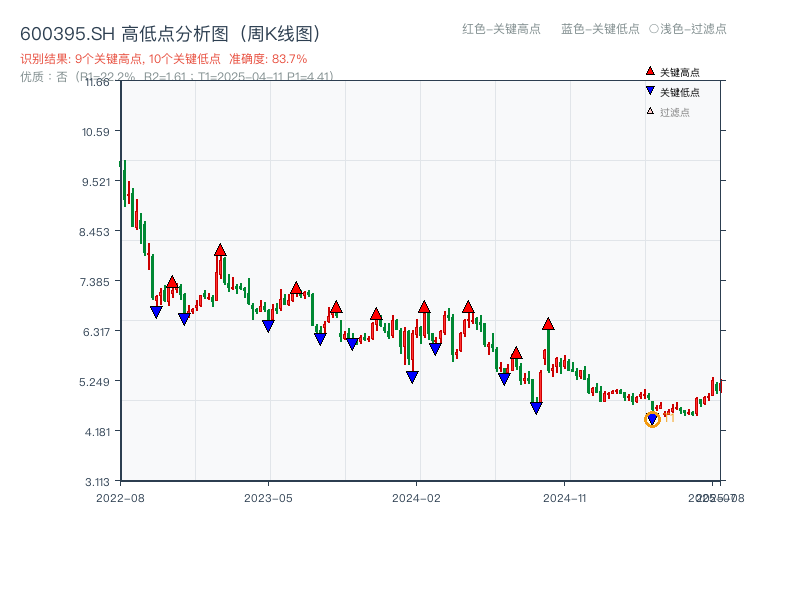The image size is (800, 600).
Task: Select the blue low marker near 4.7 in September 2024
Action: tap(536, 408)
